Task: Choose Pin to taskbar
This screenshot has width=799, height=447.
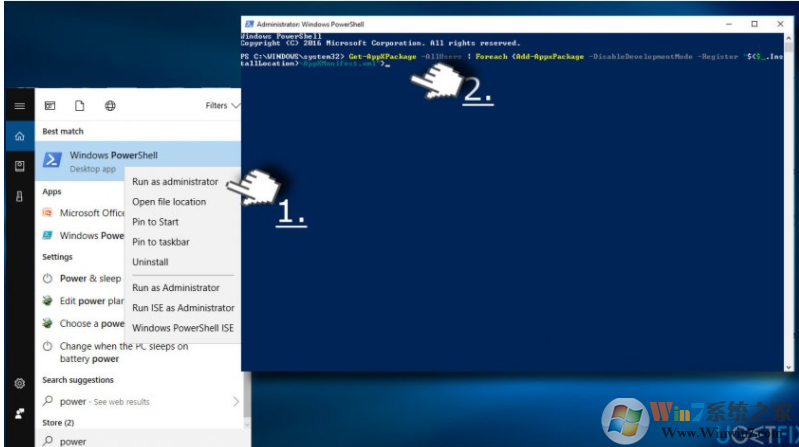Action: [160, 242]
